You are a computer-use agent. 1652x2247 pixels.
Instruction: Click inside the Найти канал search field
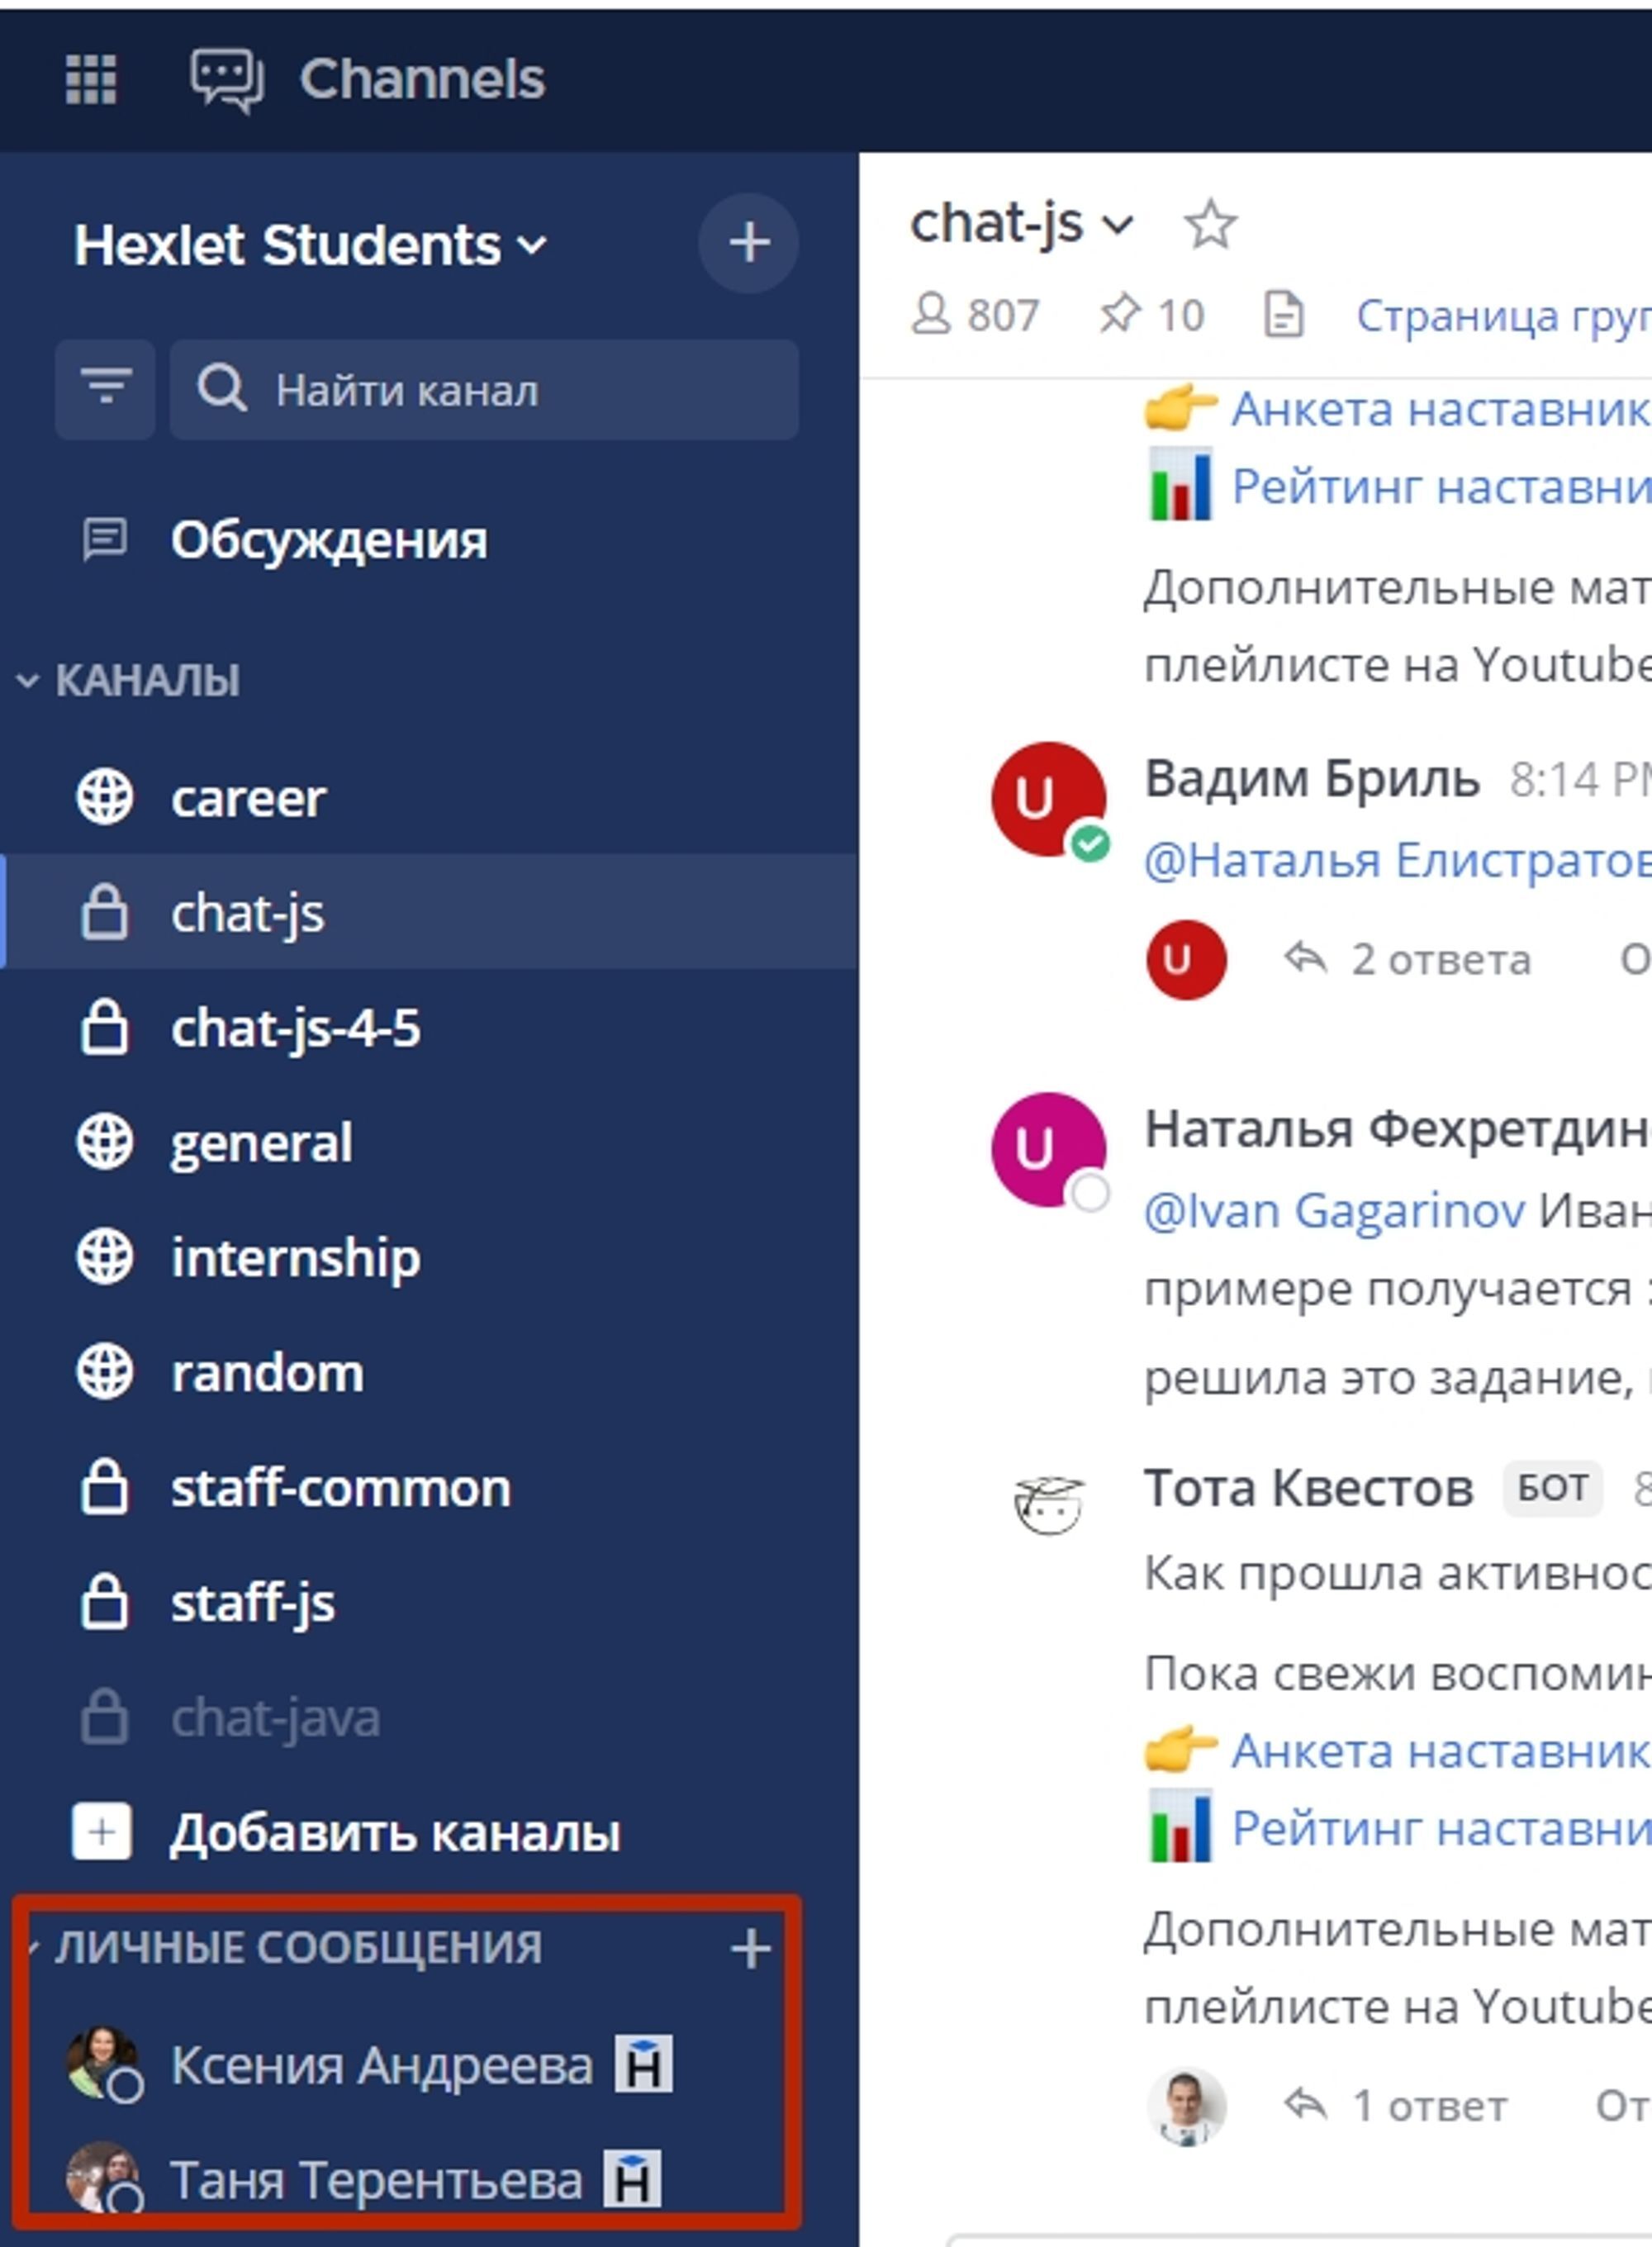[484, 389]
